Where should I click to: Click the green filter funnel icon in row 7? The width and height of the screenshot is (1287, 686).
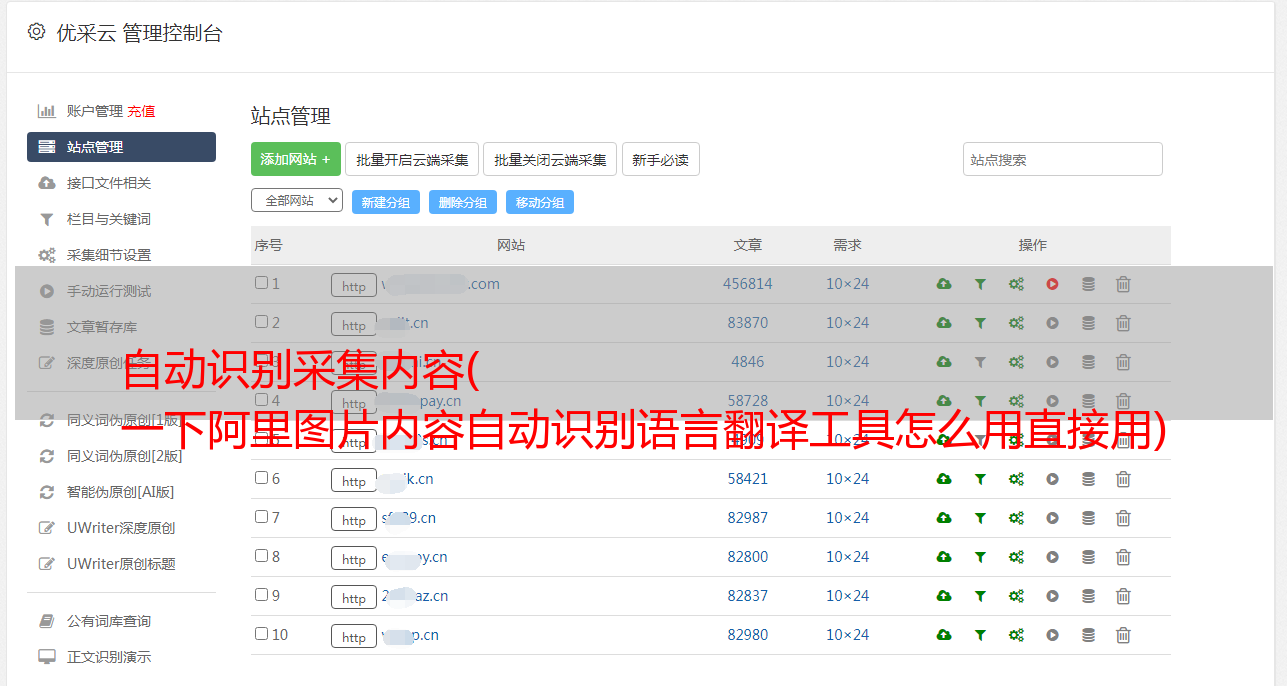[980, 518]
